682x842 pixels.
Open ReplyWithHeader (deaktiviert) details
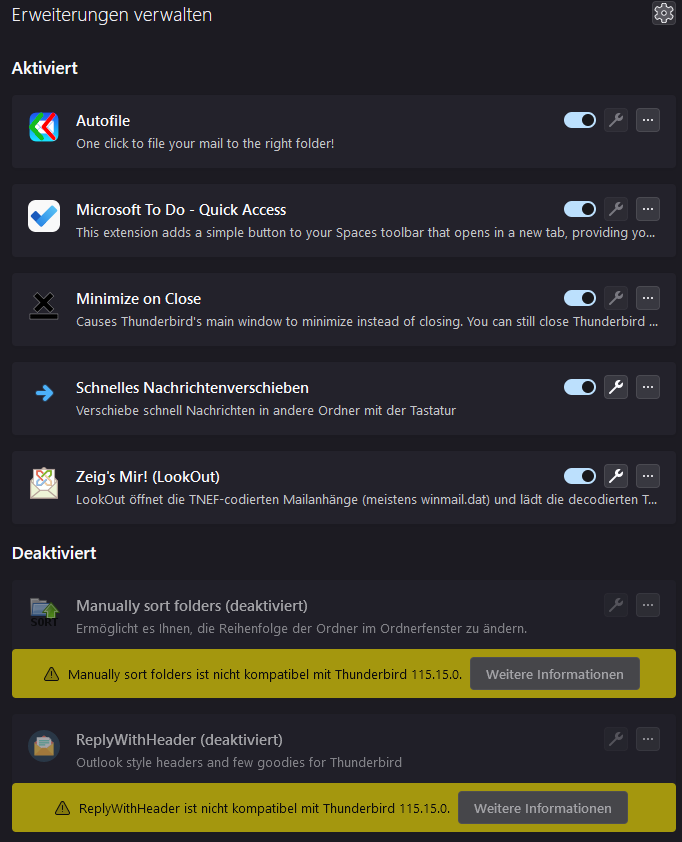point(179,740)
